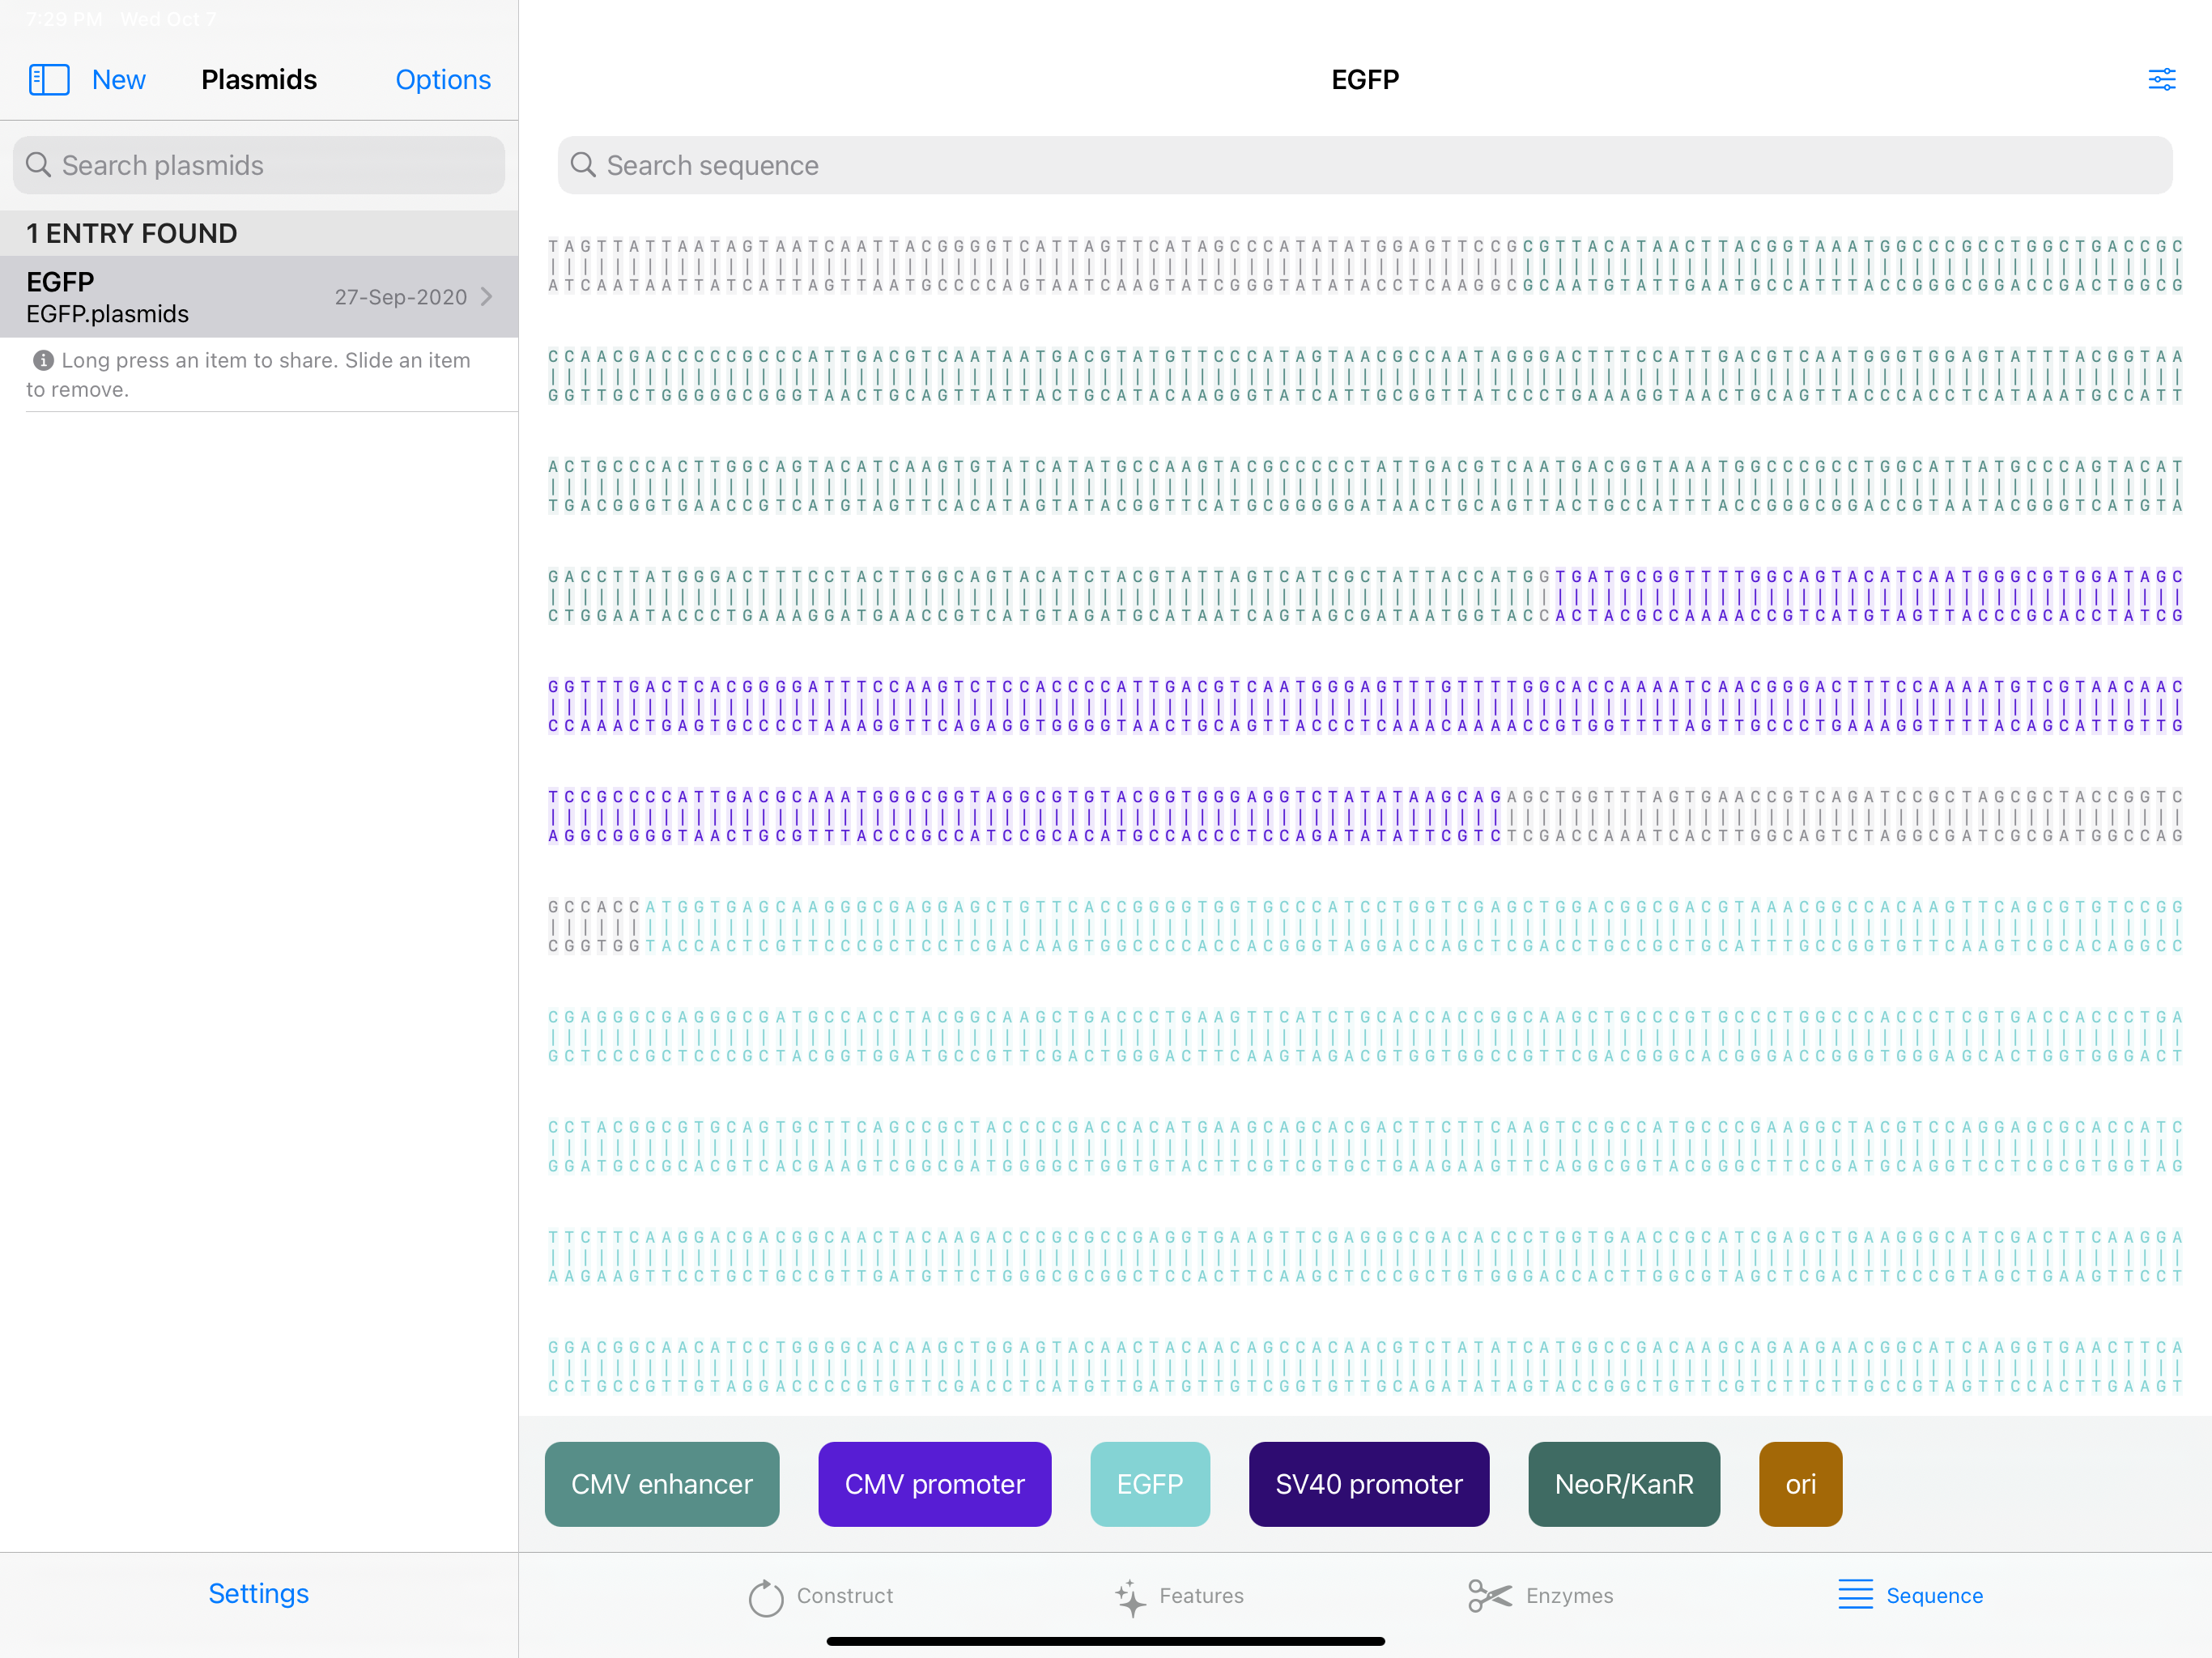Select the ori feature chip
This screenshot has width=2212, height=1658.
pos(1799,1484)
